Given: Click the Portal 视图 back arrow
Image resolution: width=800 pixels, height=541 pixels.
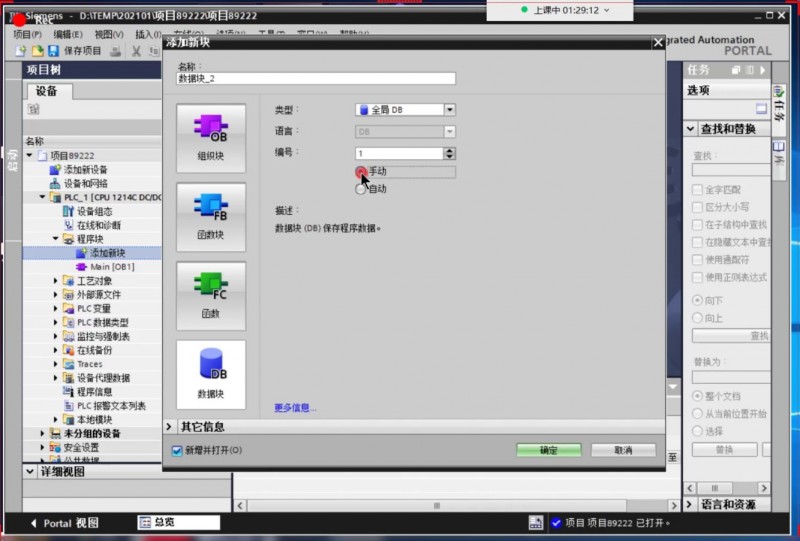Looking at the screenshot, I should (34, 523).
